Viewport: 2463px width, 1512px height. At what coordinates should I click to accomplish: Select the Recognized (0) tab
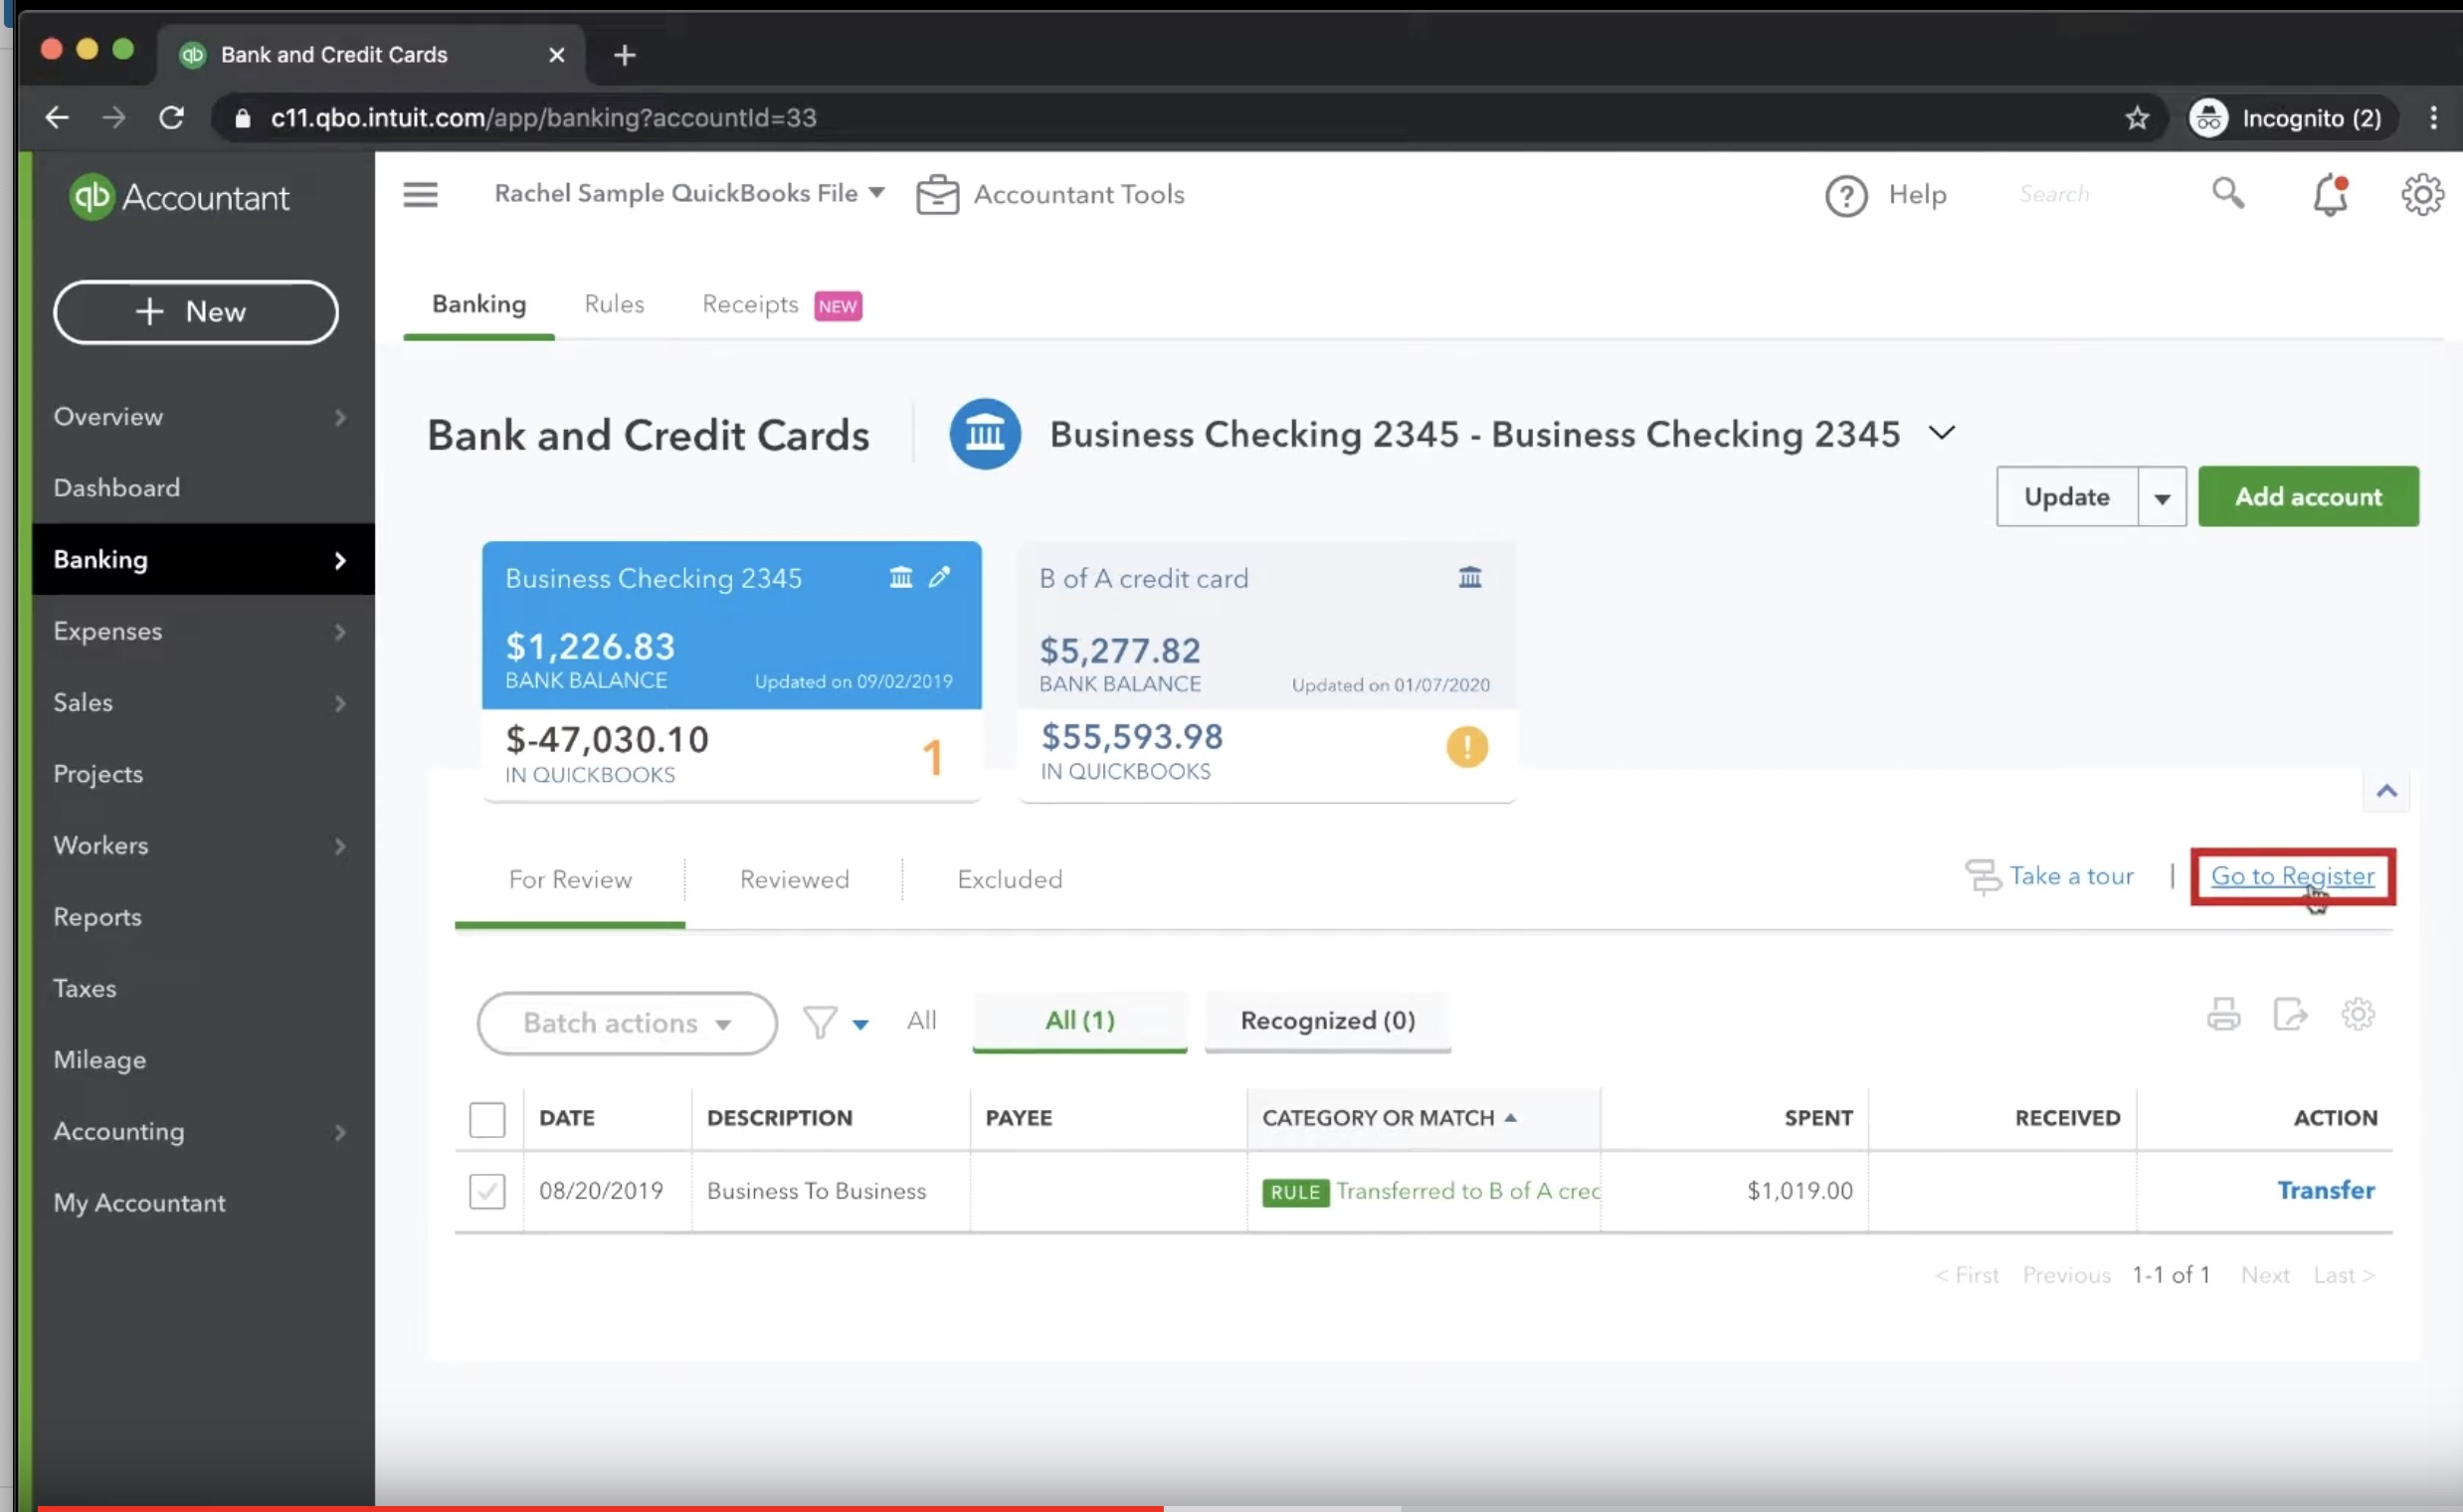[x=1327, y=1020]
